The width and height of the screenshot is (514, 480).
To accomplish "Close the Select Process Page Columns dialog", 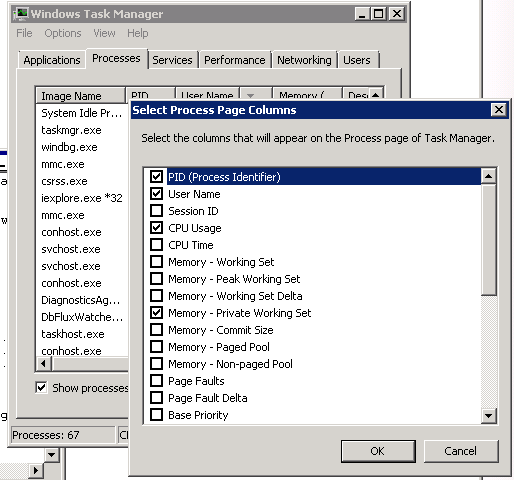I will [x=499, y=109].
